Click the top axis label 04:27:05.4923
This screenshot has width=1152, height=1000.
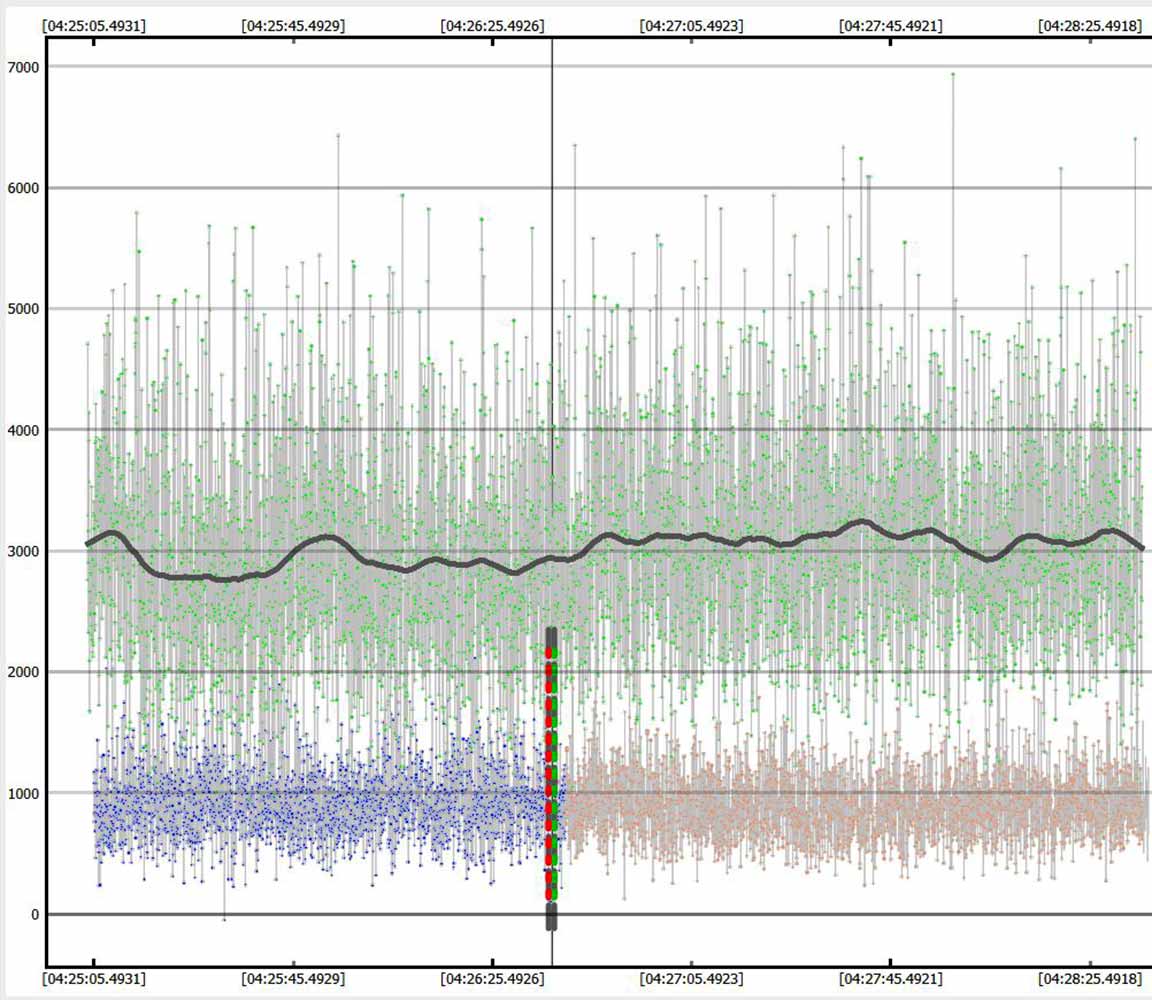(691, 26)
